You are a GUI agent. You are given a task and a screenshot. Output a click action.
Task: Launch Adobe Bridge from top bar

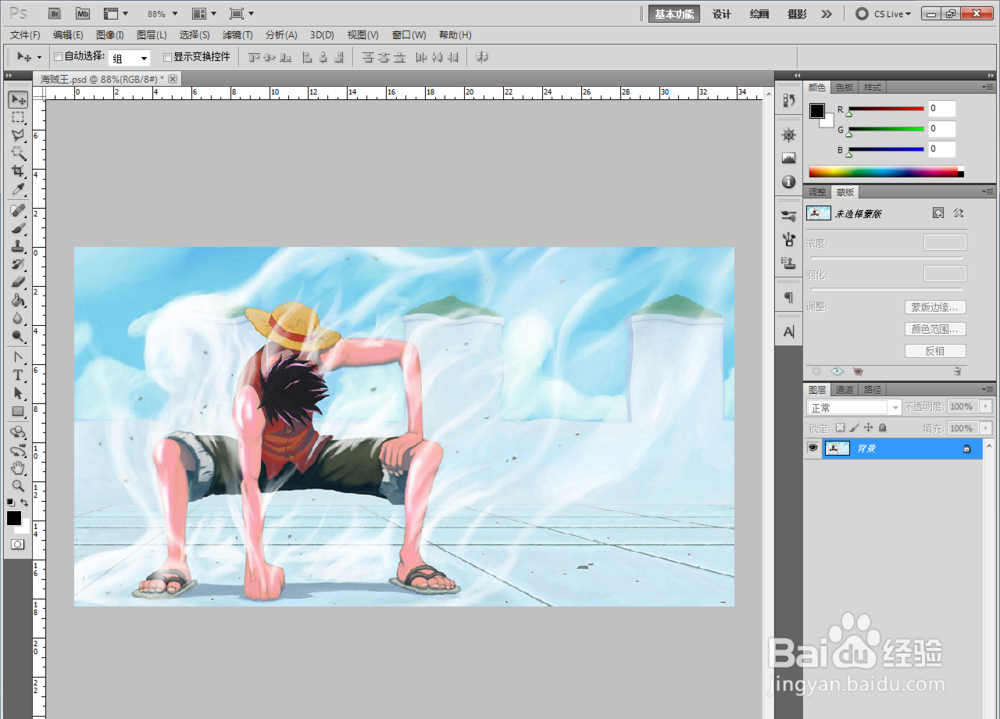55,13
